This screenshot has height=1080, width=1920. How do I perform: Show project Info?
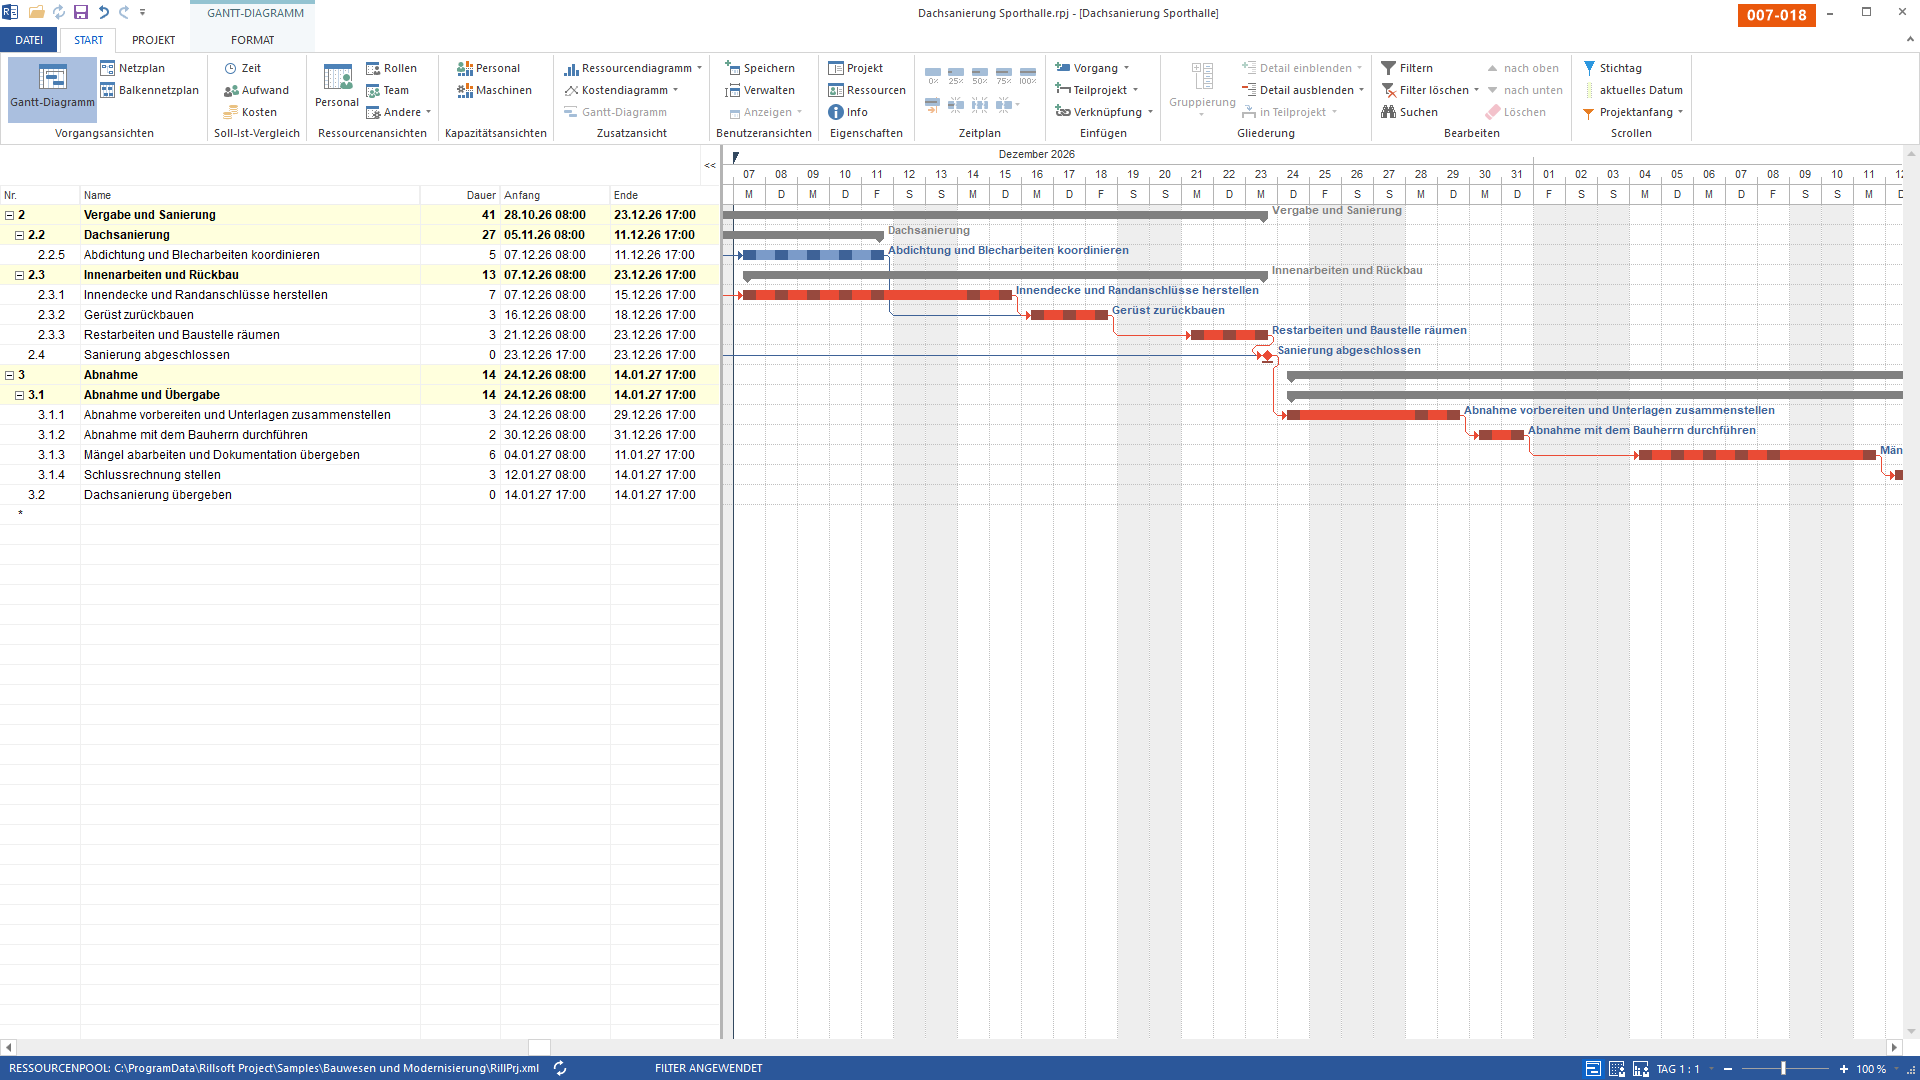[848, 112]
